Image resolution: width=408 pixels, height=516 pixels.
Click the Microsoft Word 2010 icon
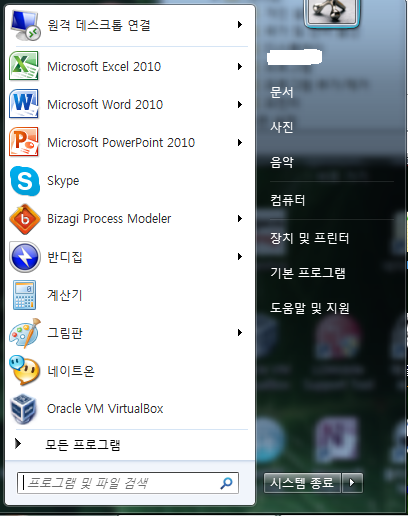pos(24,104)
